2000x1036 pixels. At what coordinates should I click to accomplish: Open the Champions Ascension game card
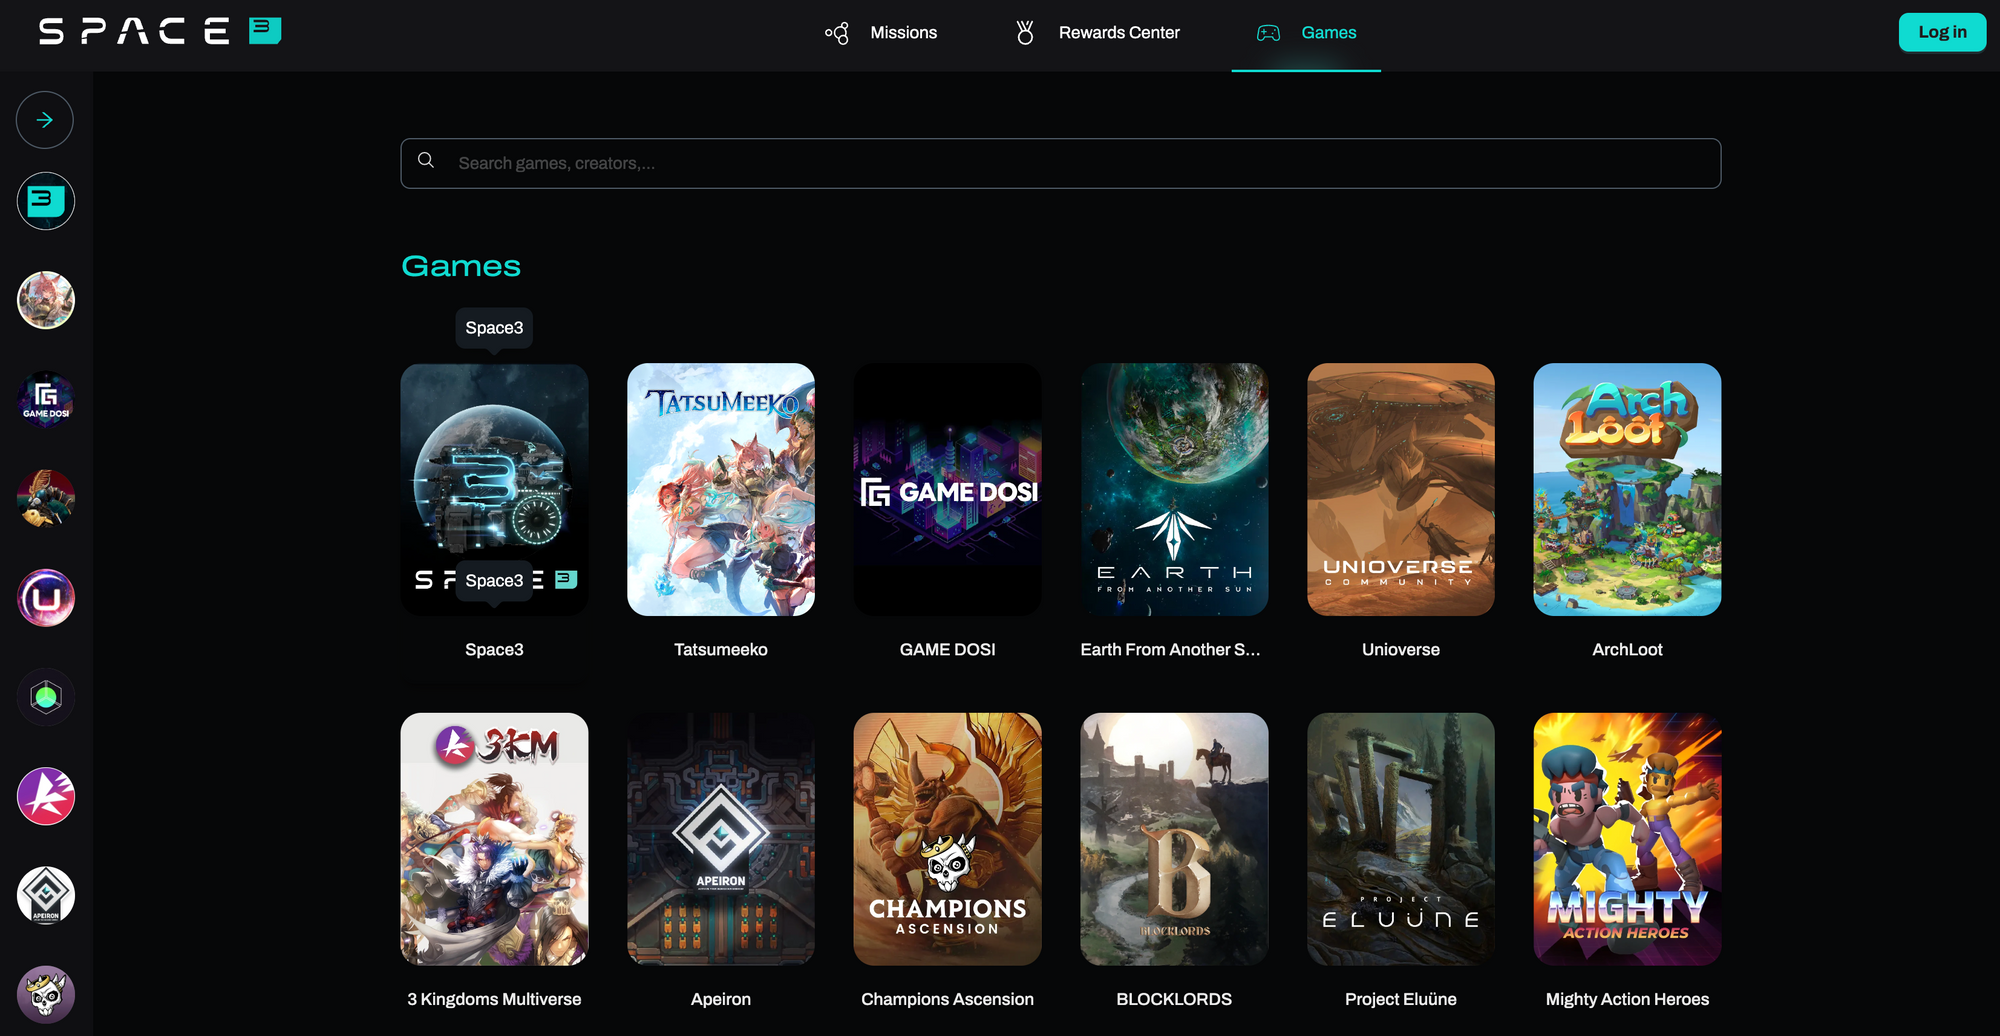coord(947,839)
